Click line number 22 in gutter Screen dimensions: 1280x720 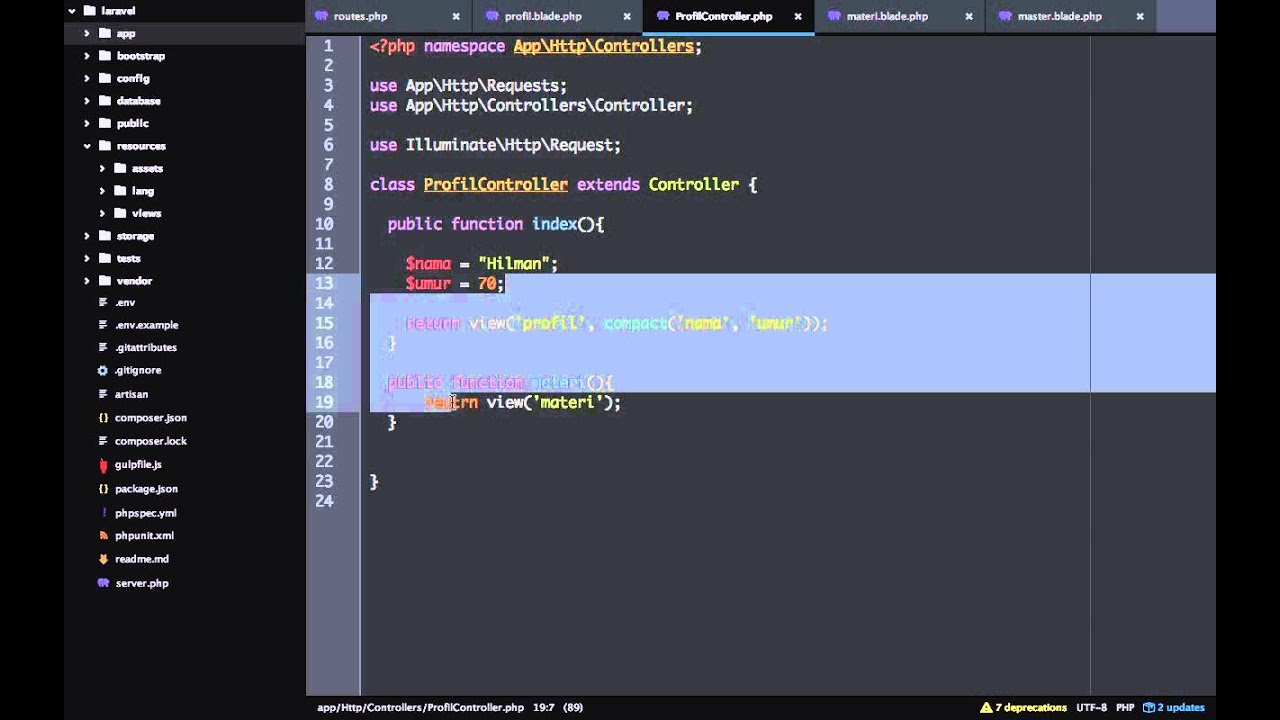324,461
